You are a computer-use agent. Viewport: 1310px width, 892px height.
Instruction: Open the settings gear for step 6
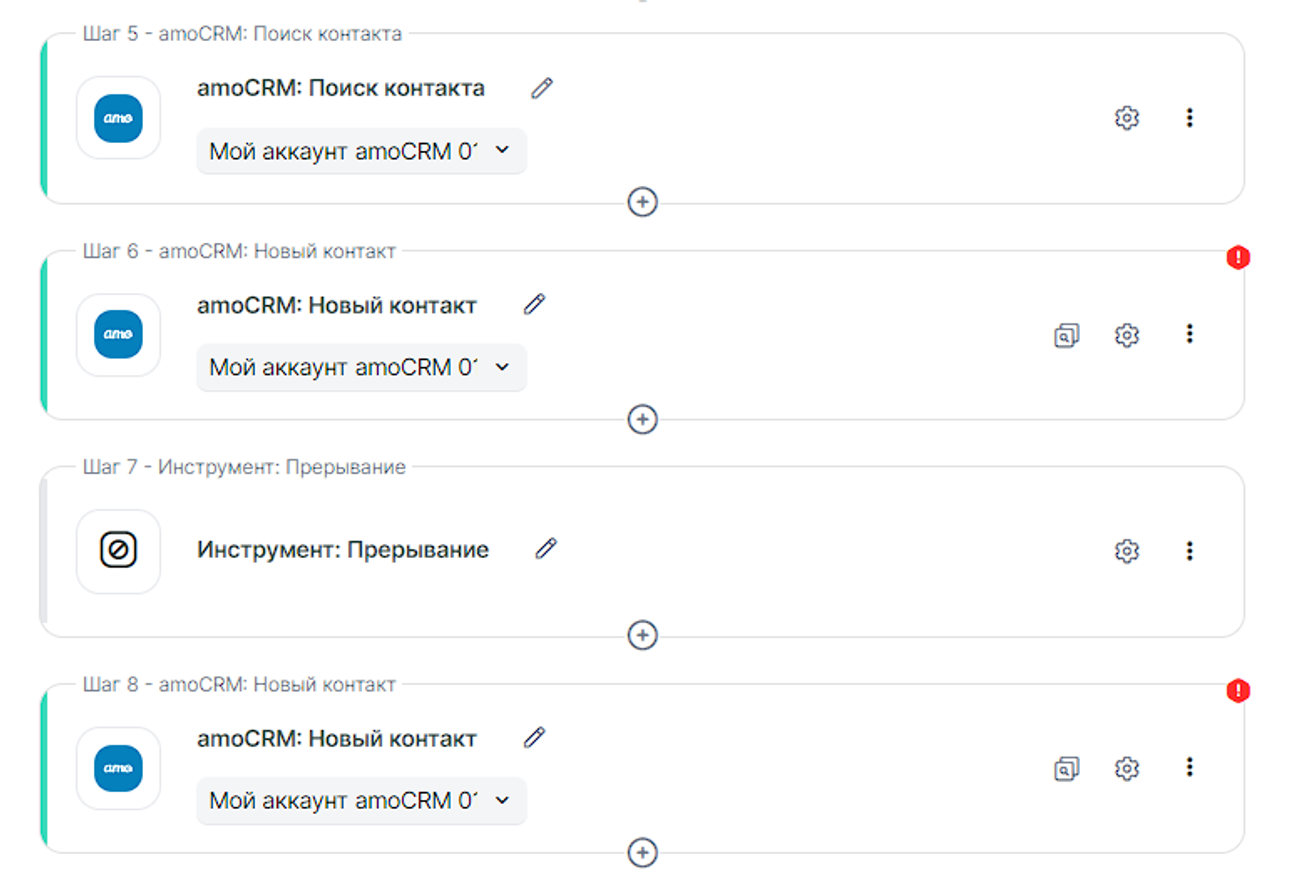point(1127,335)
